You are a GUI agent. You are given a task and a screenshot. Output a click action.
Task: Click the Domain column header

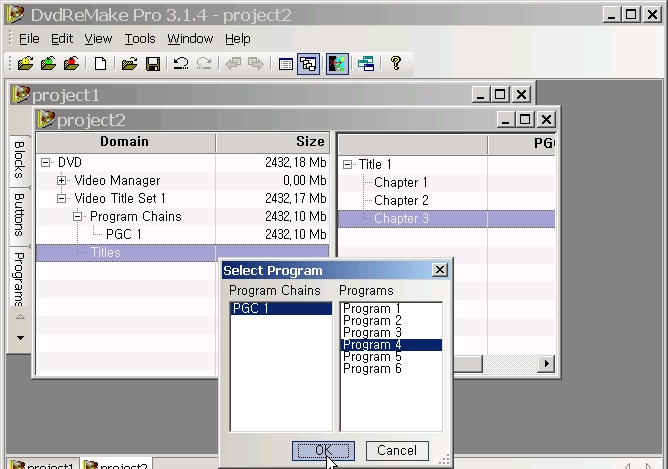pos(126,142)
